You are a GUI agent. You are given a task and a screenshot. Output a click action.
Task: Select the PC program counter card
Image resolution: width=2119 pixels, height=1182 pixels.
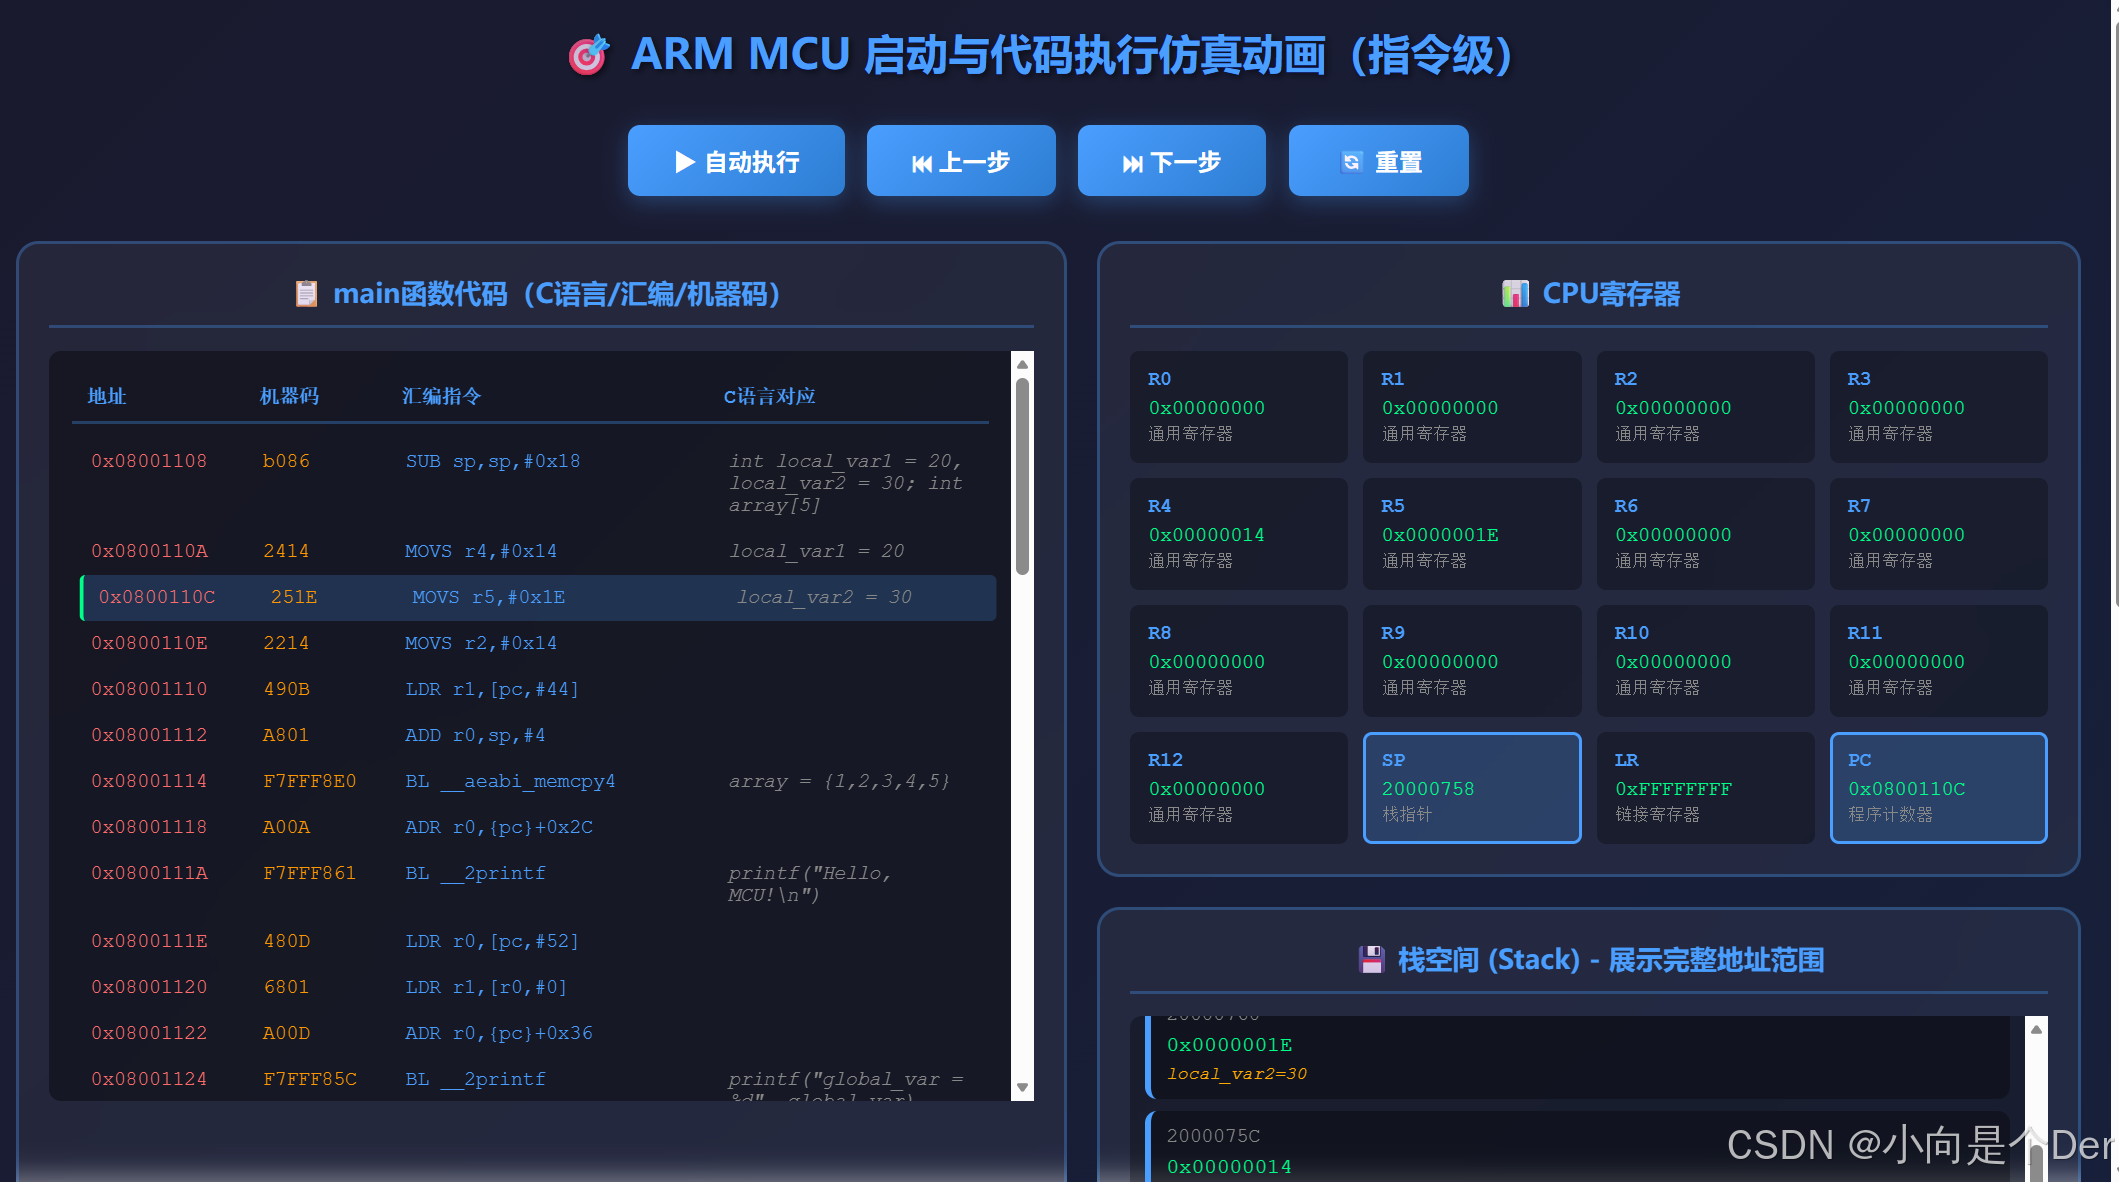pyautogui.click(x=1939, y=788)
